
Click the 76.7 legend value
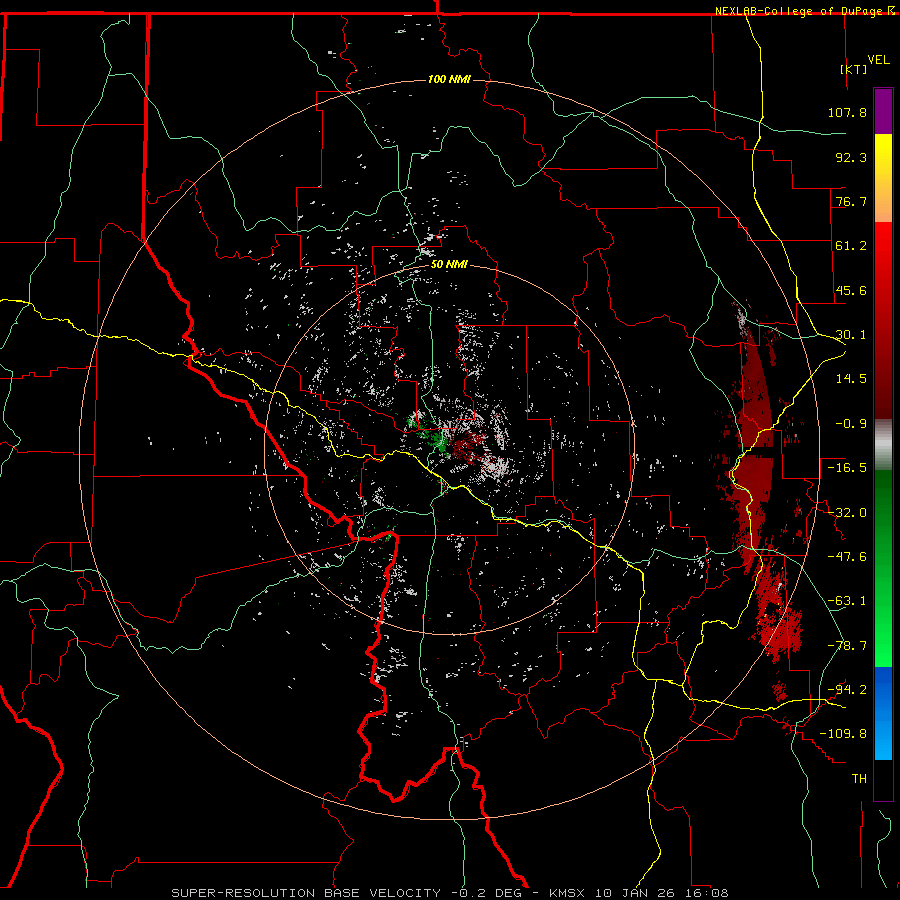click(851, 201)
